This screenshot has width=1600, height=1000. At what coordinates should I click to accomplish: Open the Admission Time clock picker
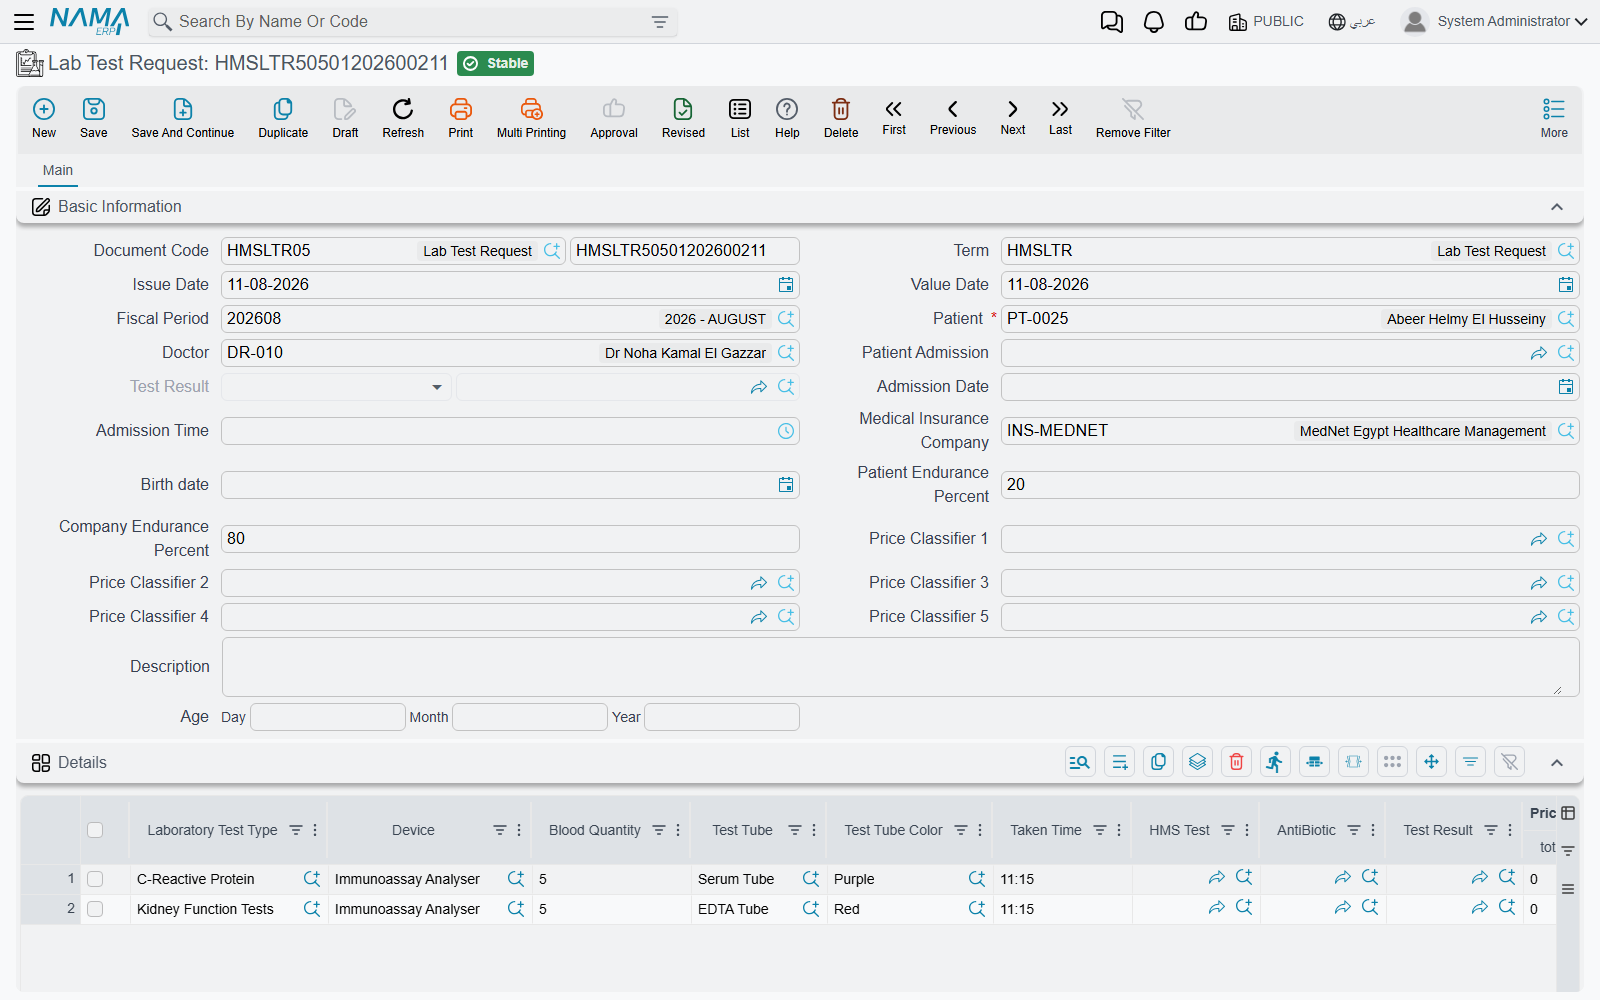(786, 431)
